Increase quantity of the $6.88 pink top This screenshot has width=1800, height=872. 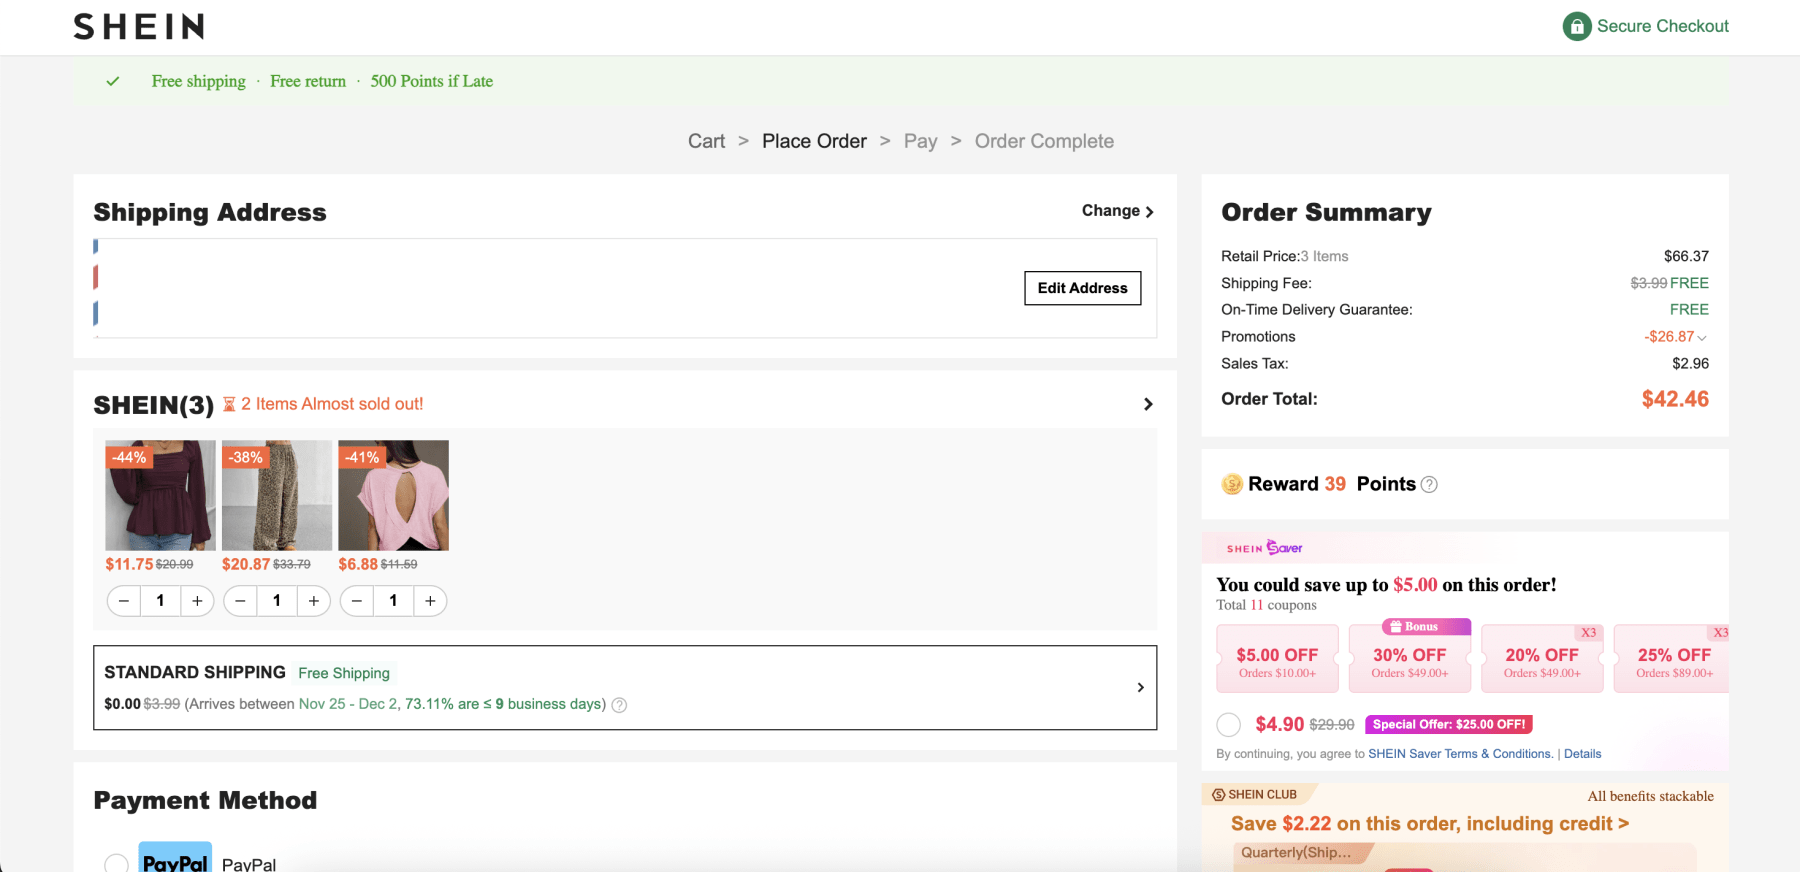pyautogui.click(x=430, y=601)
